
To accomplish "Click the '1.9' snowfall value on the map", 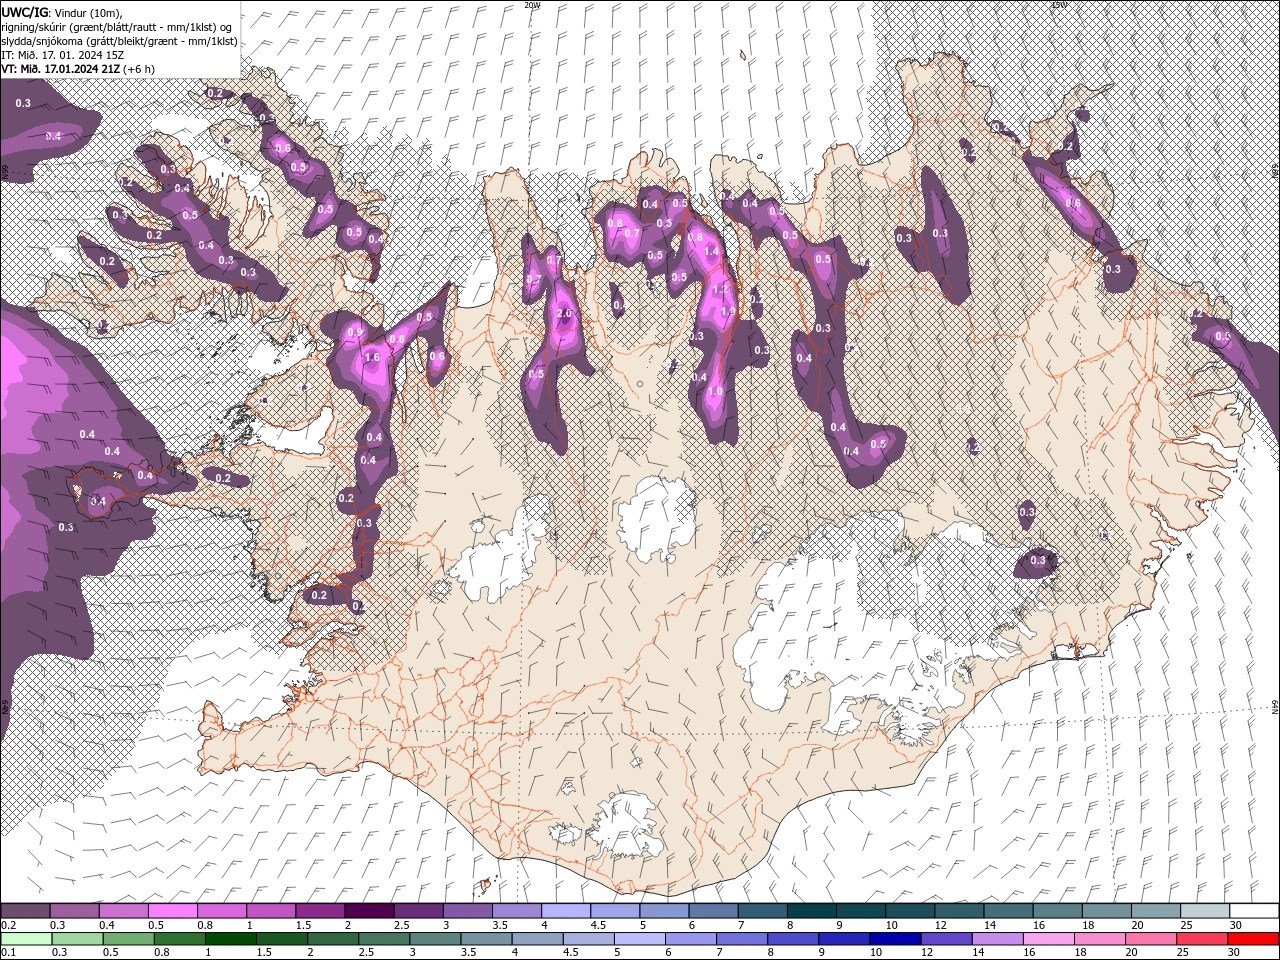I will tap(728, 312).
